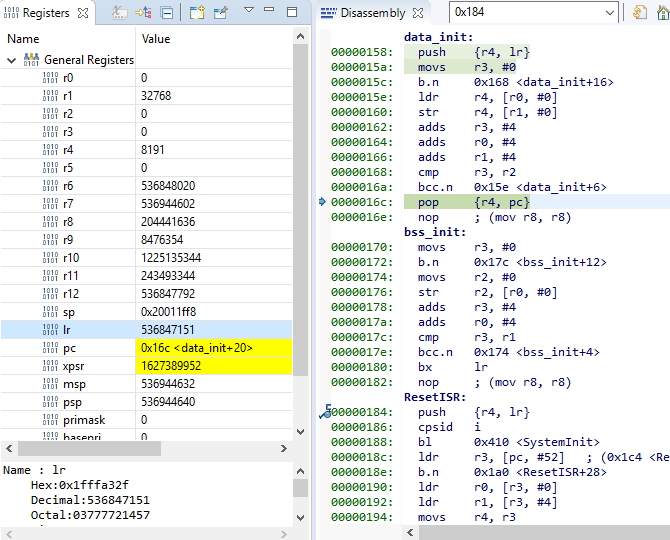Click highlighted xpsr value 1627389952
This screenshot has width=670, height=540.
pyautogui.click(x=171, y=366)
